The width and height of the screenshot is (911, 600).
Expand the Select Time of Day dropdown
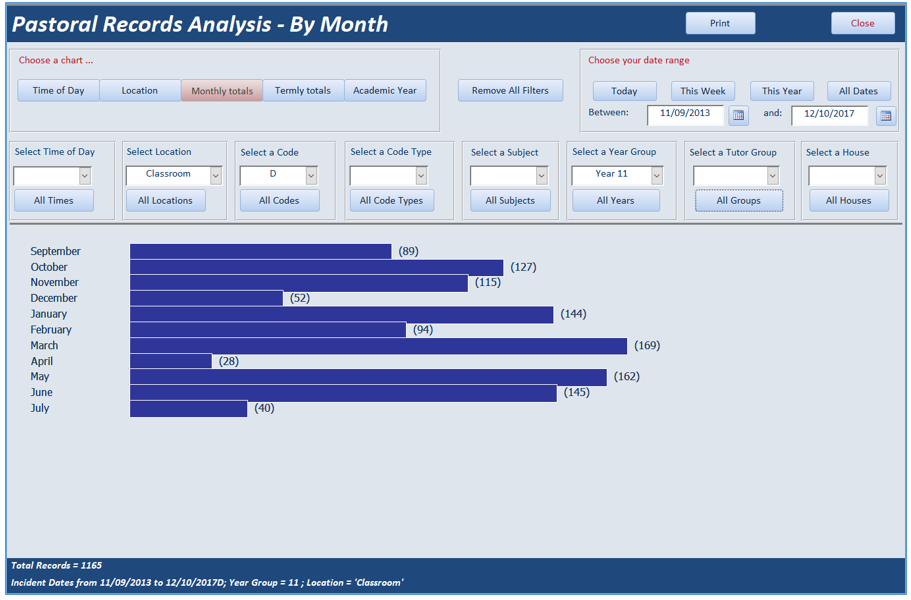tap(85, 175)
